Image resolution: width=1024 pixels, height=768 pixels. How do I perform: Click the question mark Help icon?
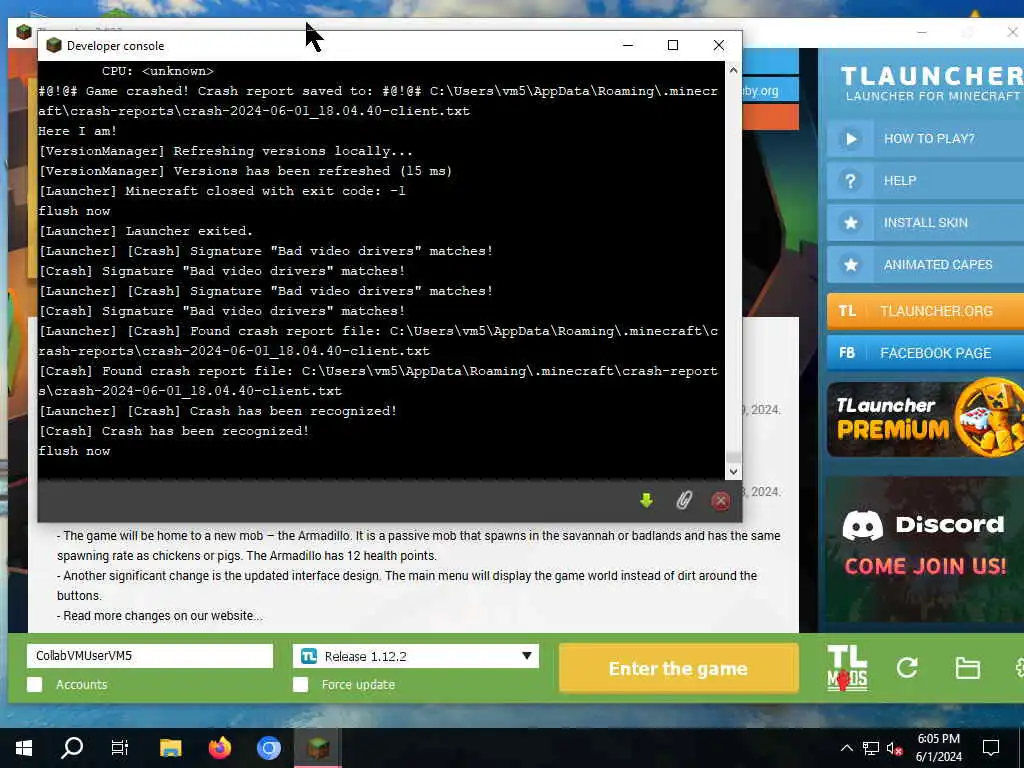pos(850,181)
